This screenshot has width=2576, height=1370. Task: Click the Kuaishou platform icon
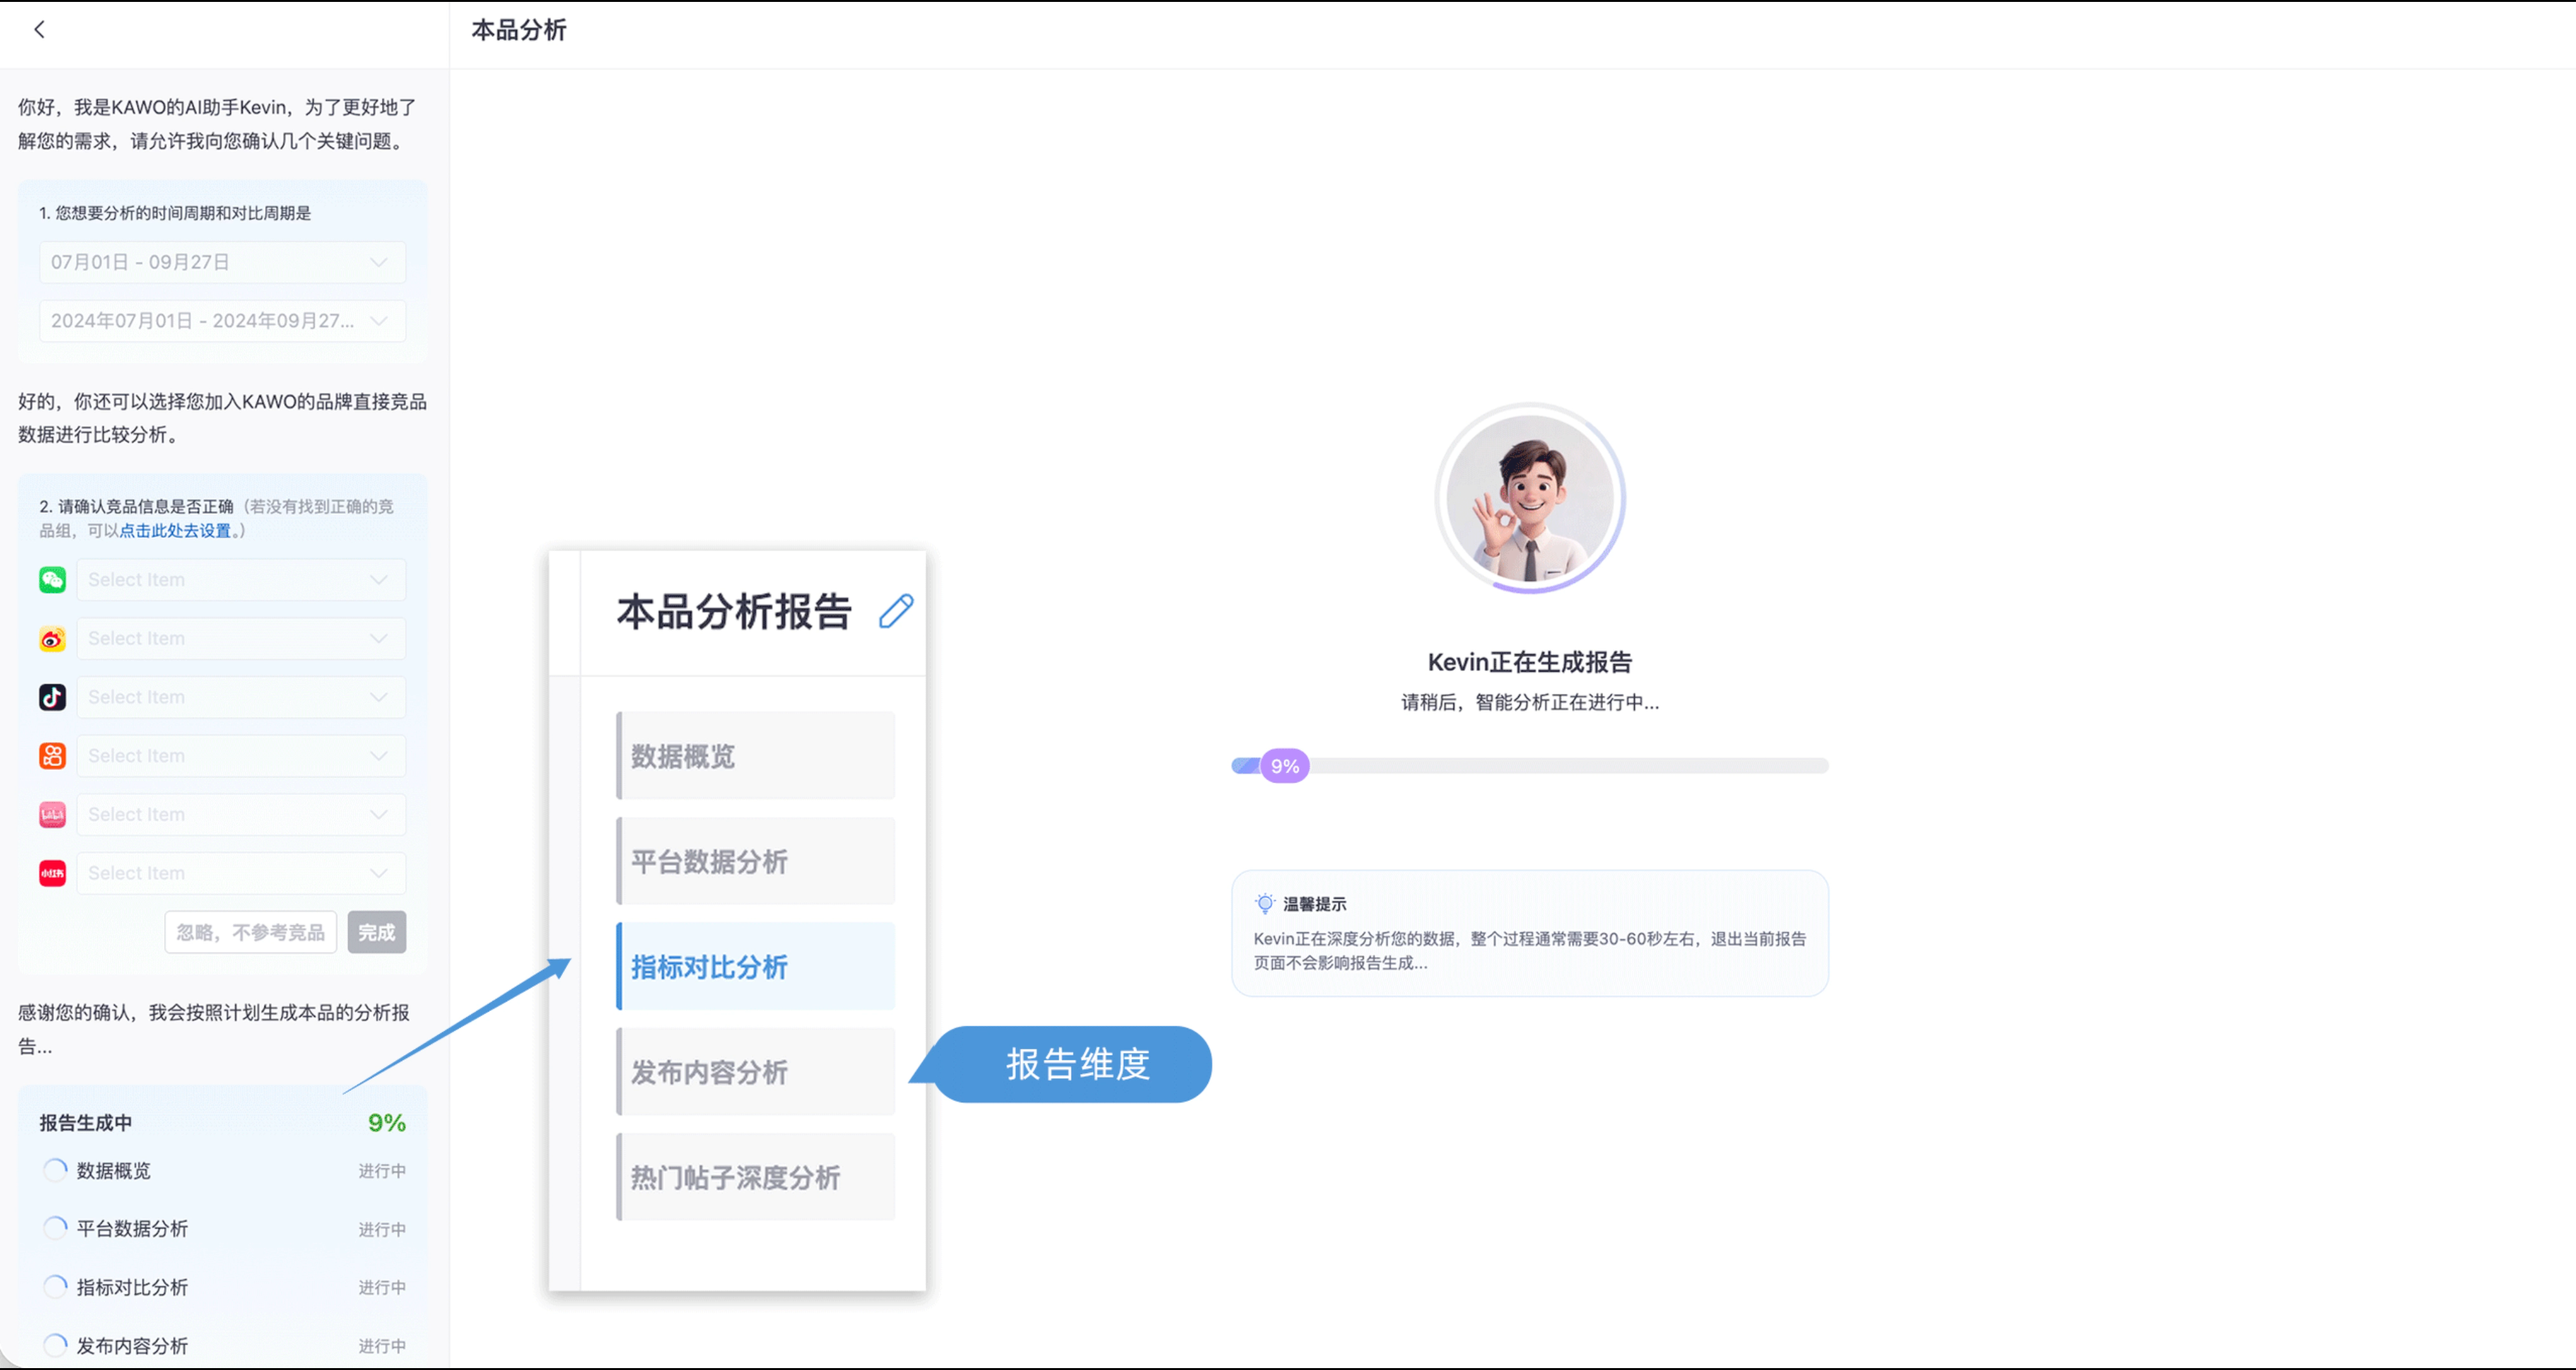point(52,756)
